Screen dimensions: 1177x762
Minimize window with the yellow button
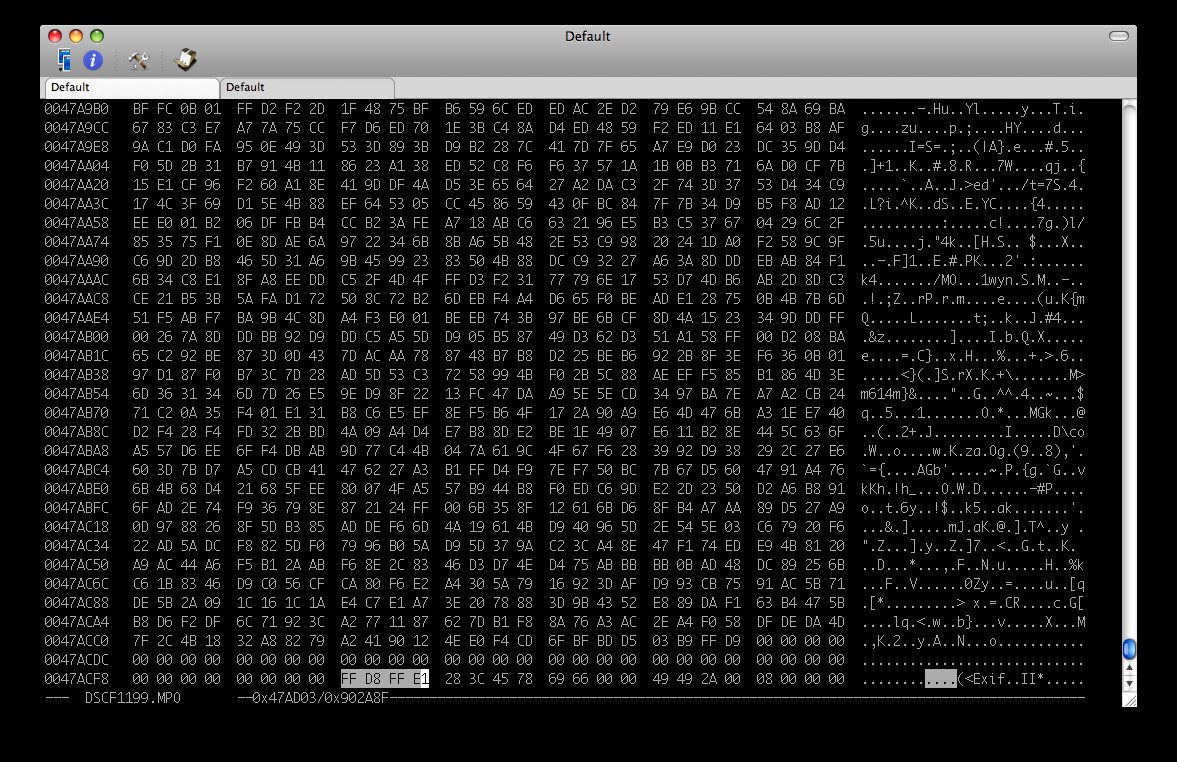click(x=76, y=36)
